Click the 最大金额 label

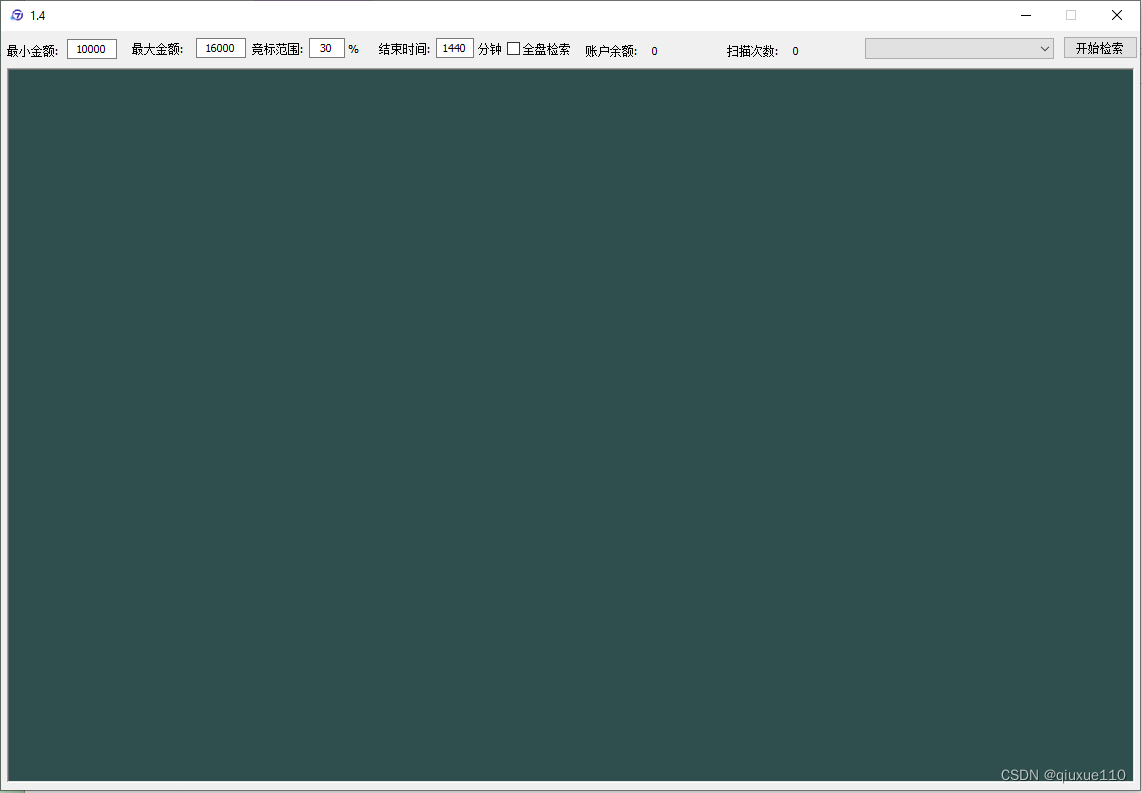157,50
